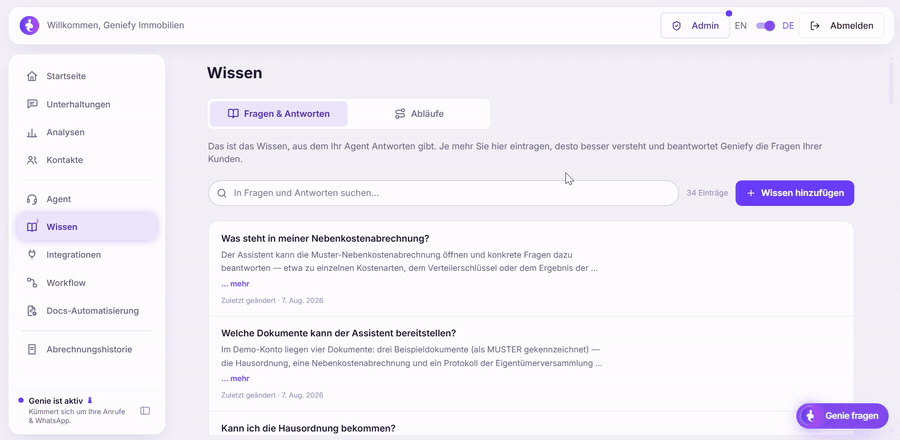Switch to Fragen & Antworten tab
Screen dimensions: 900x440
coord(279,114)
